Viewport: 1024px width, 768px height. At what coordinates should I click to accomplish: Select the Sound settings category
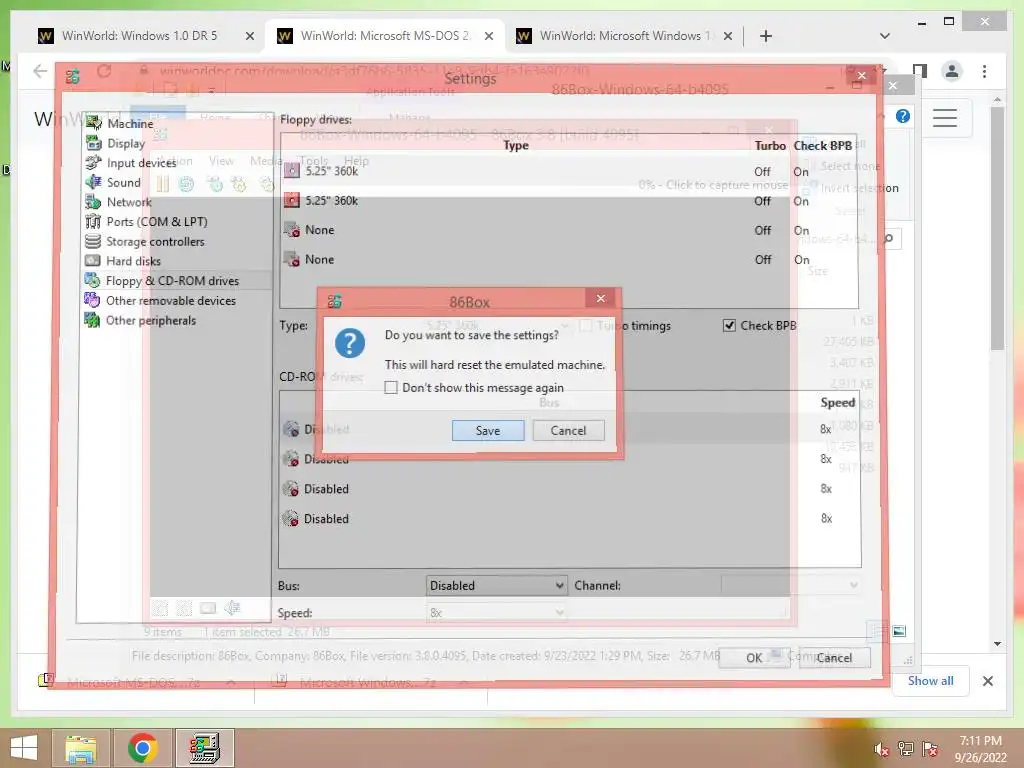(123, 182)
